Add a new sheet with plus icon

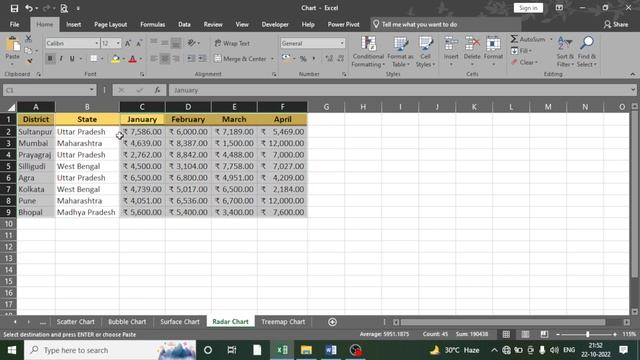[x=333, y=322]
